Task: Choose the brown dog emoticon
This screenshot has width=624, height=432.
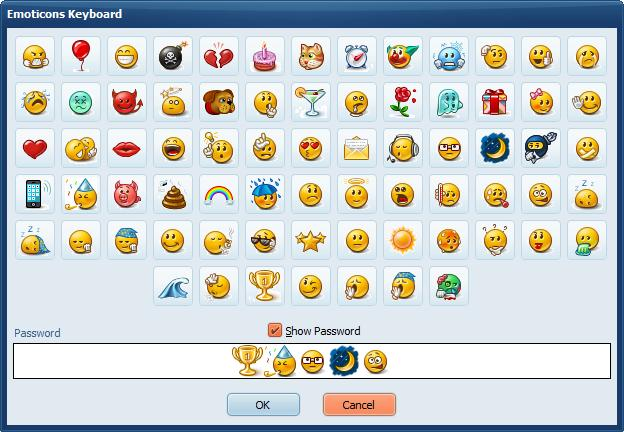Action: 219,102
